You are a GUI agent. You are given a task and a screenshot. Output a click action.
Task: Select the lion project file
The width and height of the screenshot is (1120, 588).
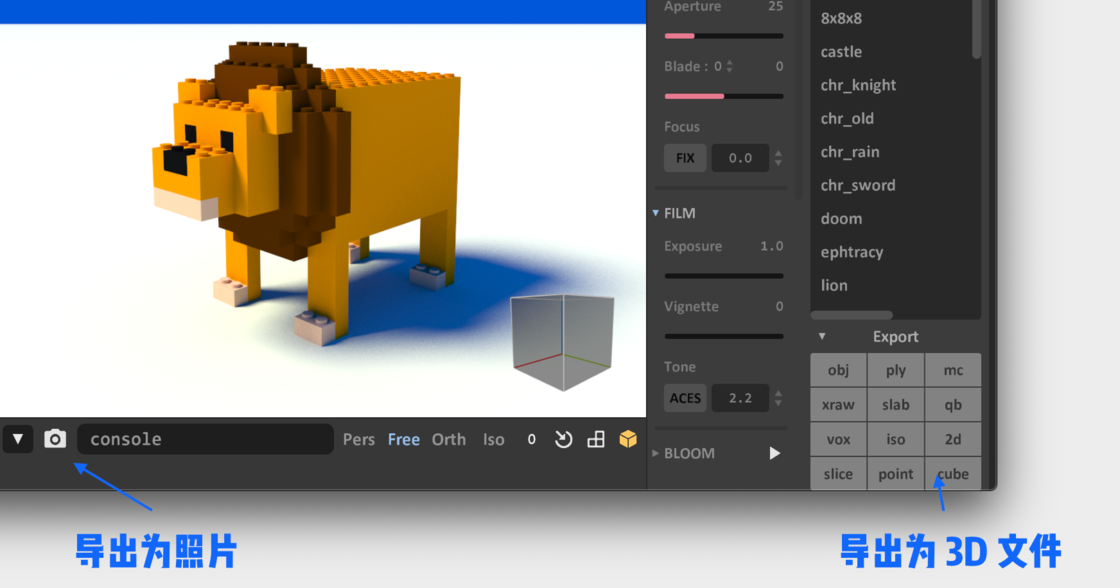[x=833, y=285]
